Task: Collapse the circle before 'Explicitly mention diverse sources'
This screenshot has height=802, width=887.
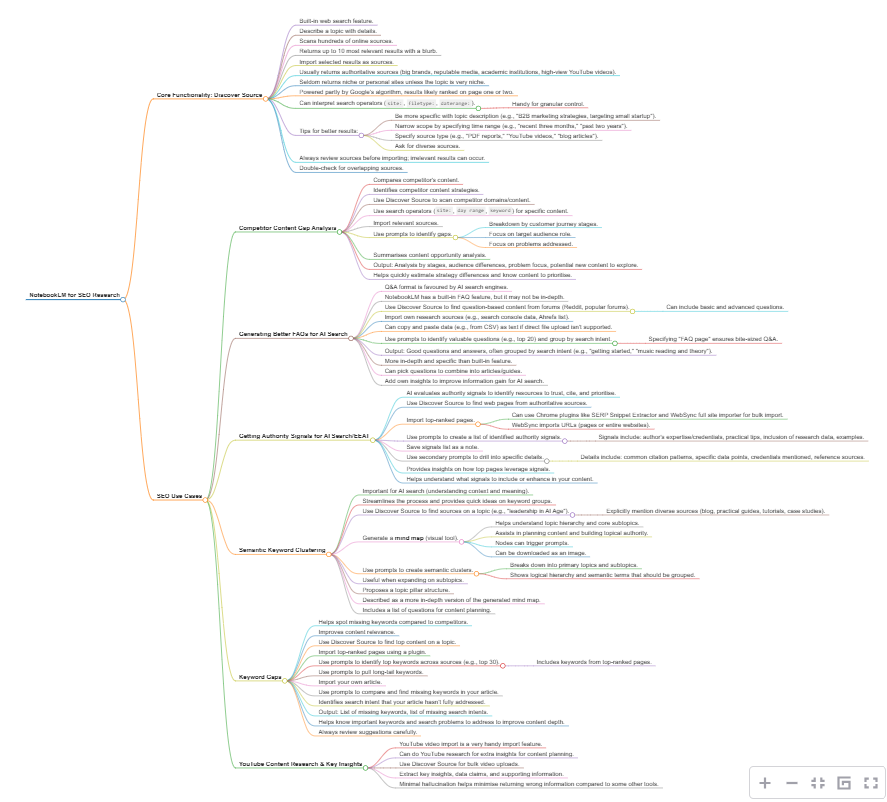Action: coord(572,515)
